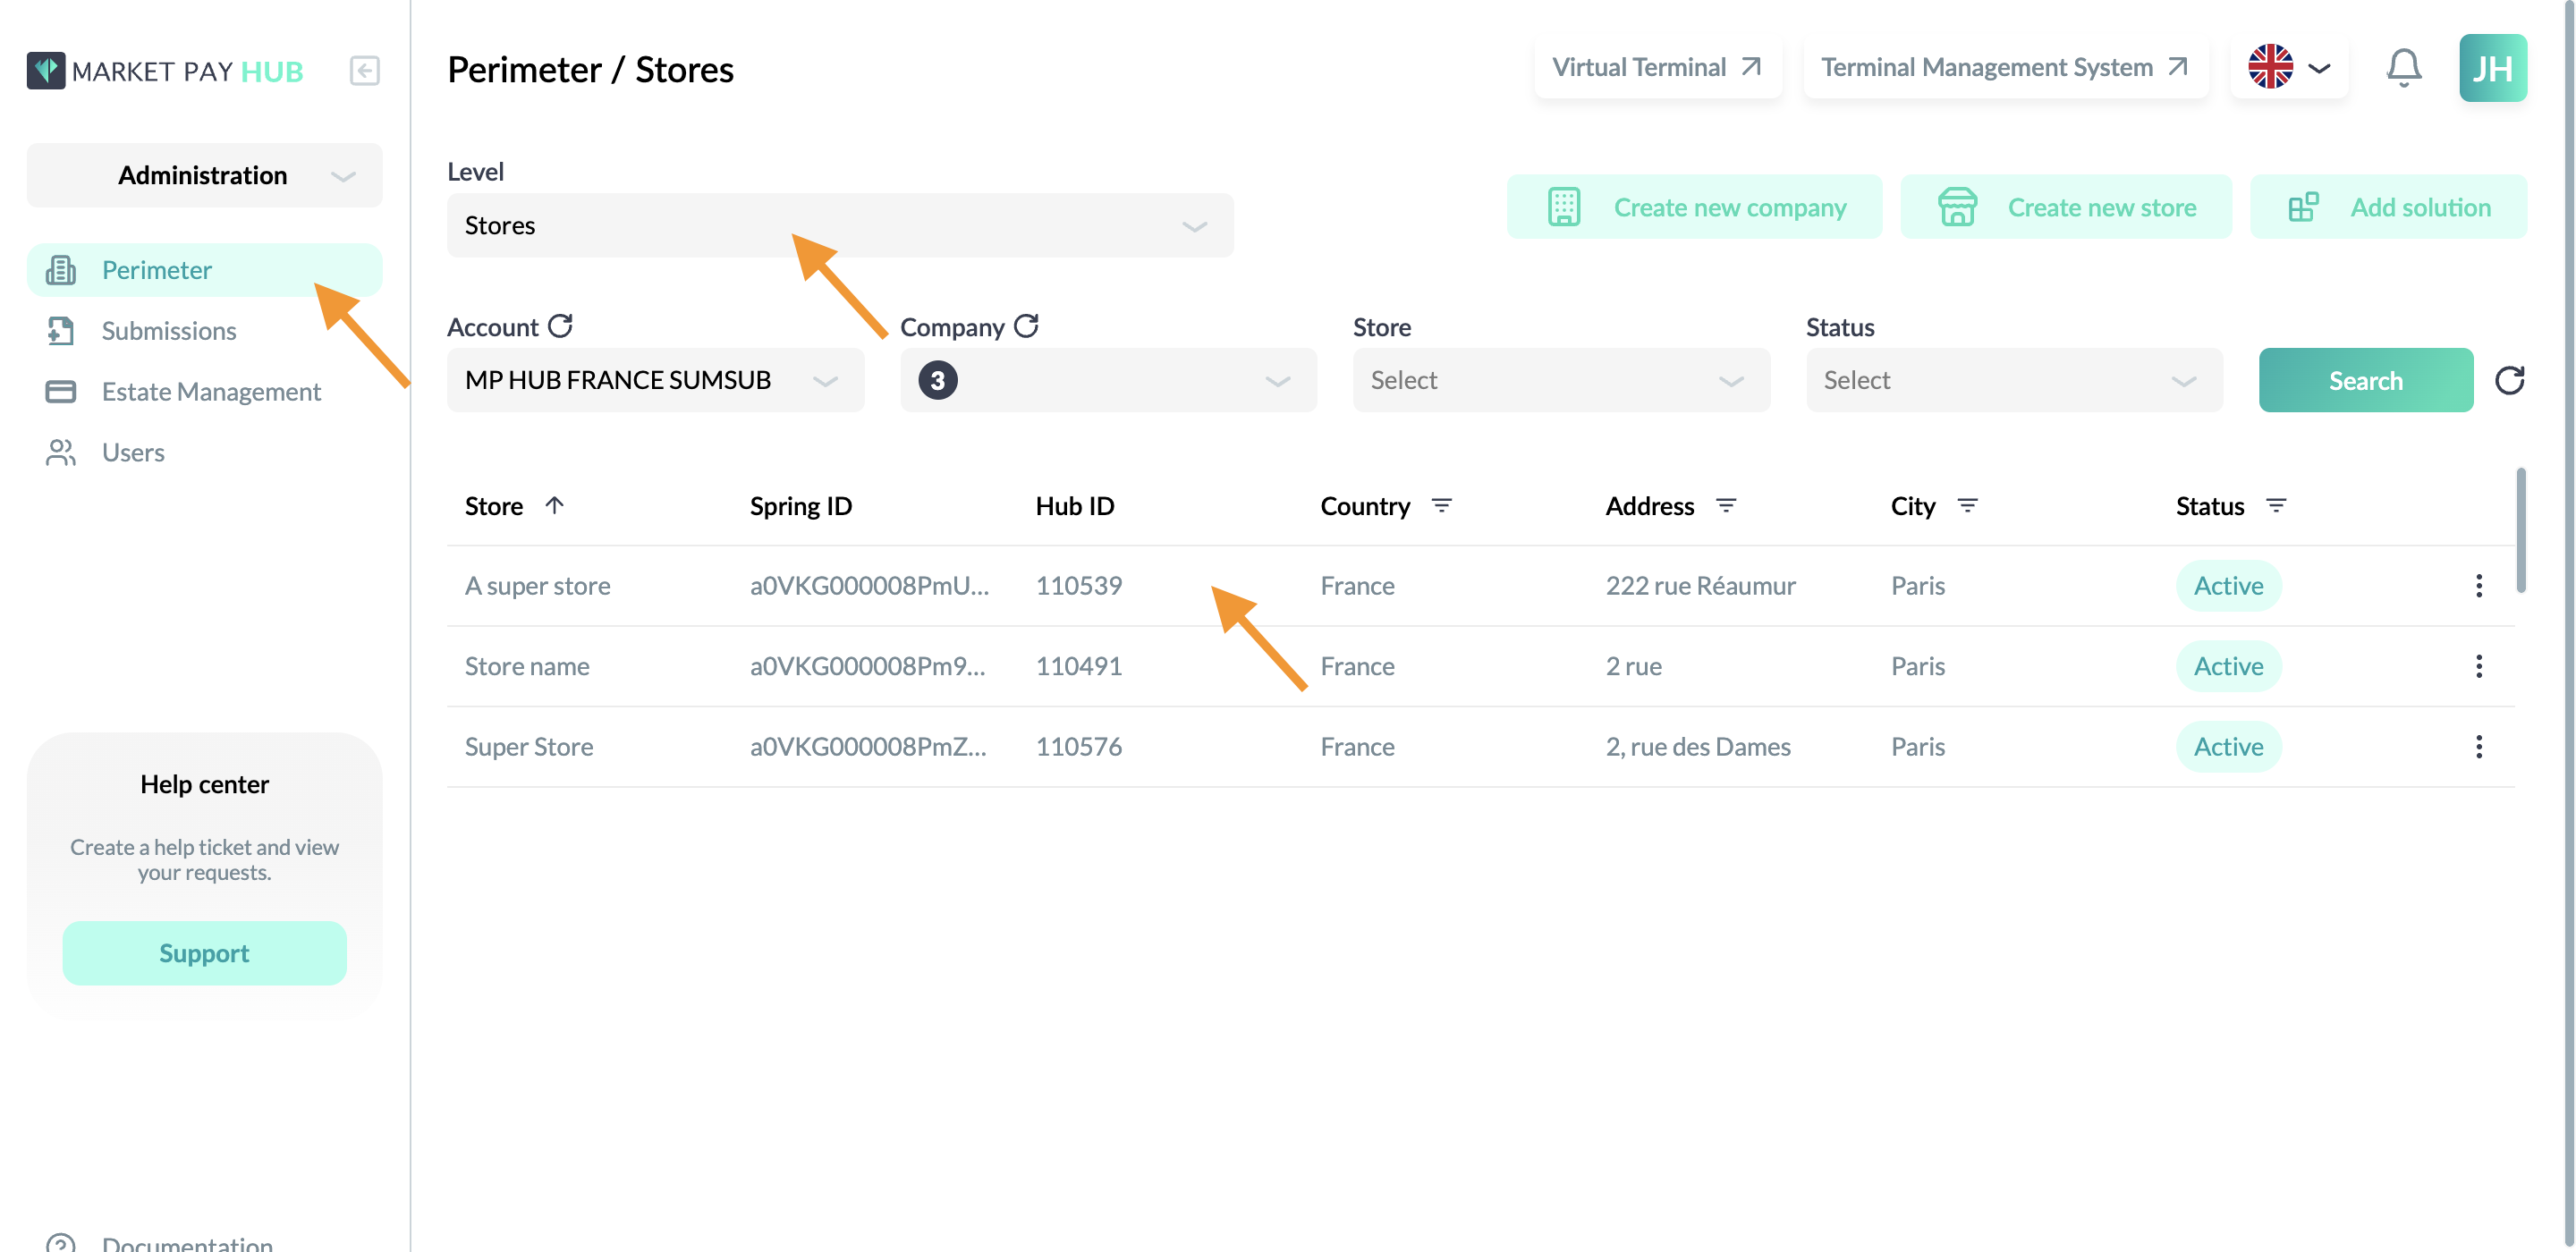This screenshot has height=1252, width=2576.
Task: Filter the Country column
Action: [1441, 506]
